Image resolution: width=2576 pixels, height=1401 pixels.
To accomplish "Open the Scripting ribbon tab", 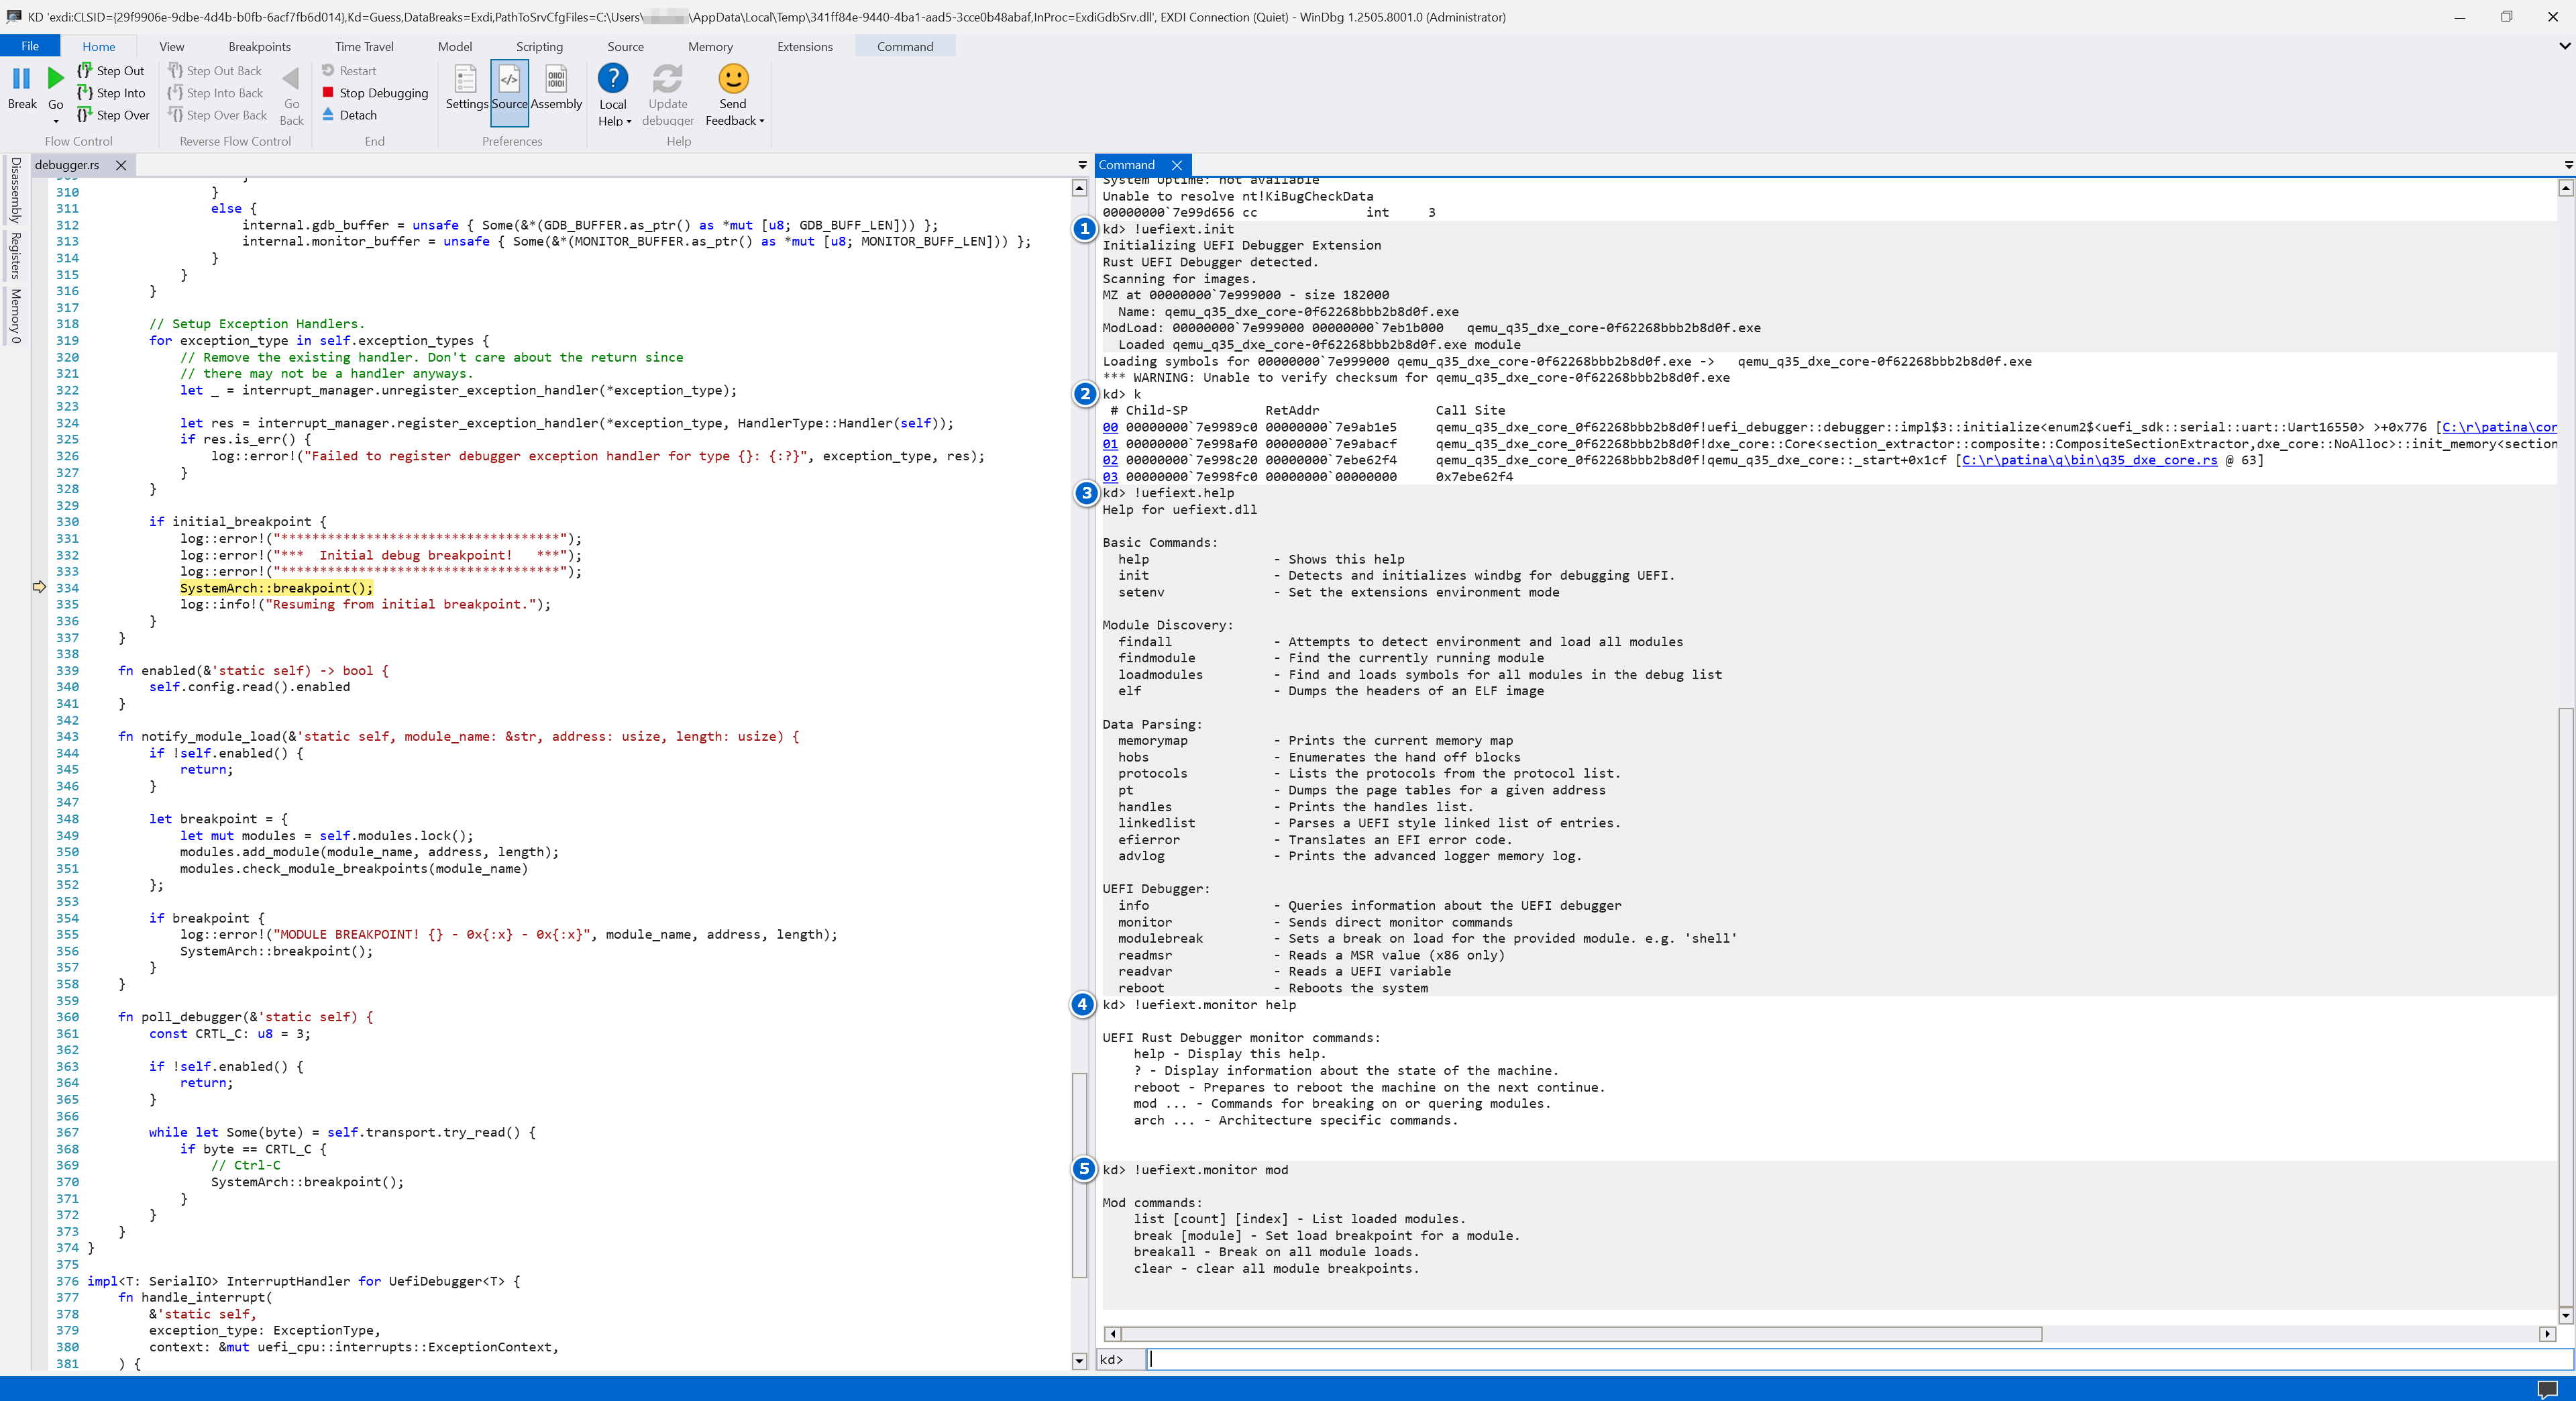I will (539, 46).
